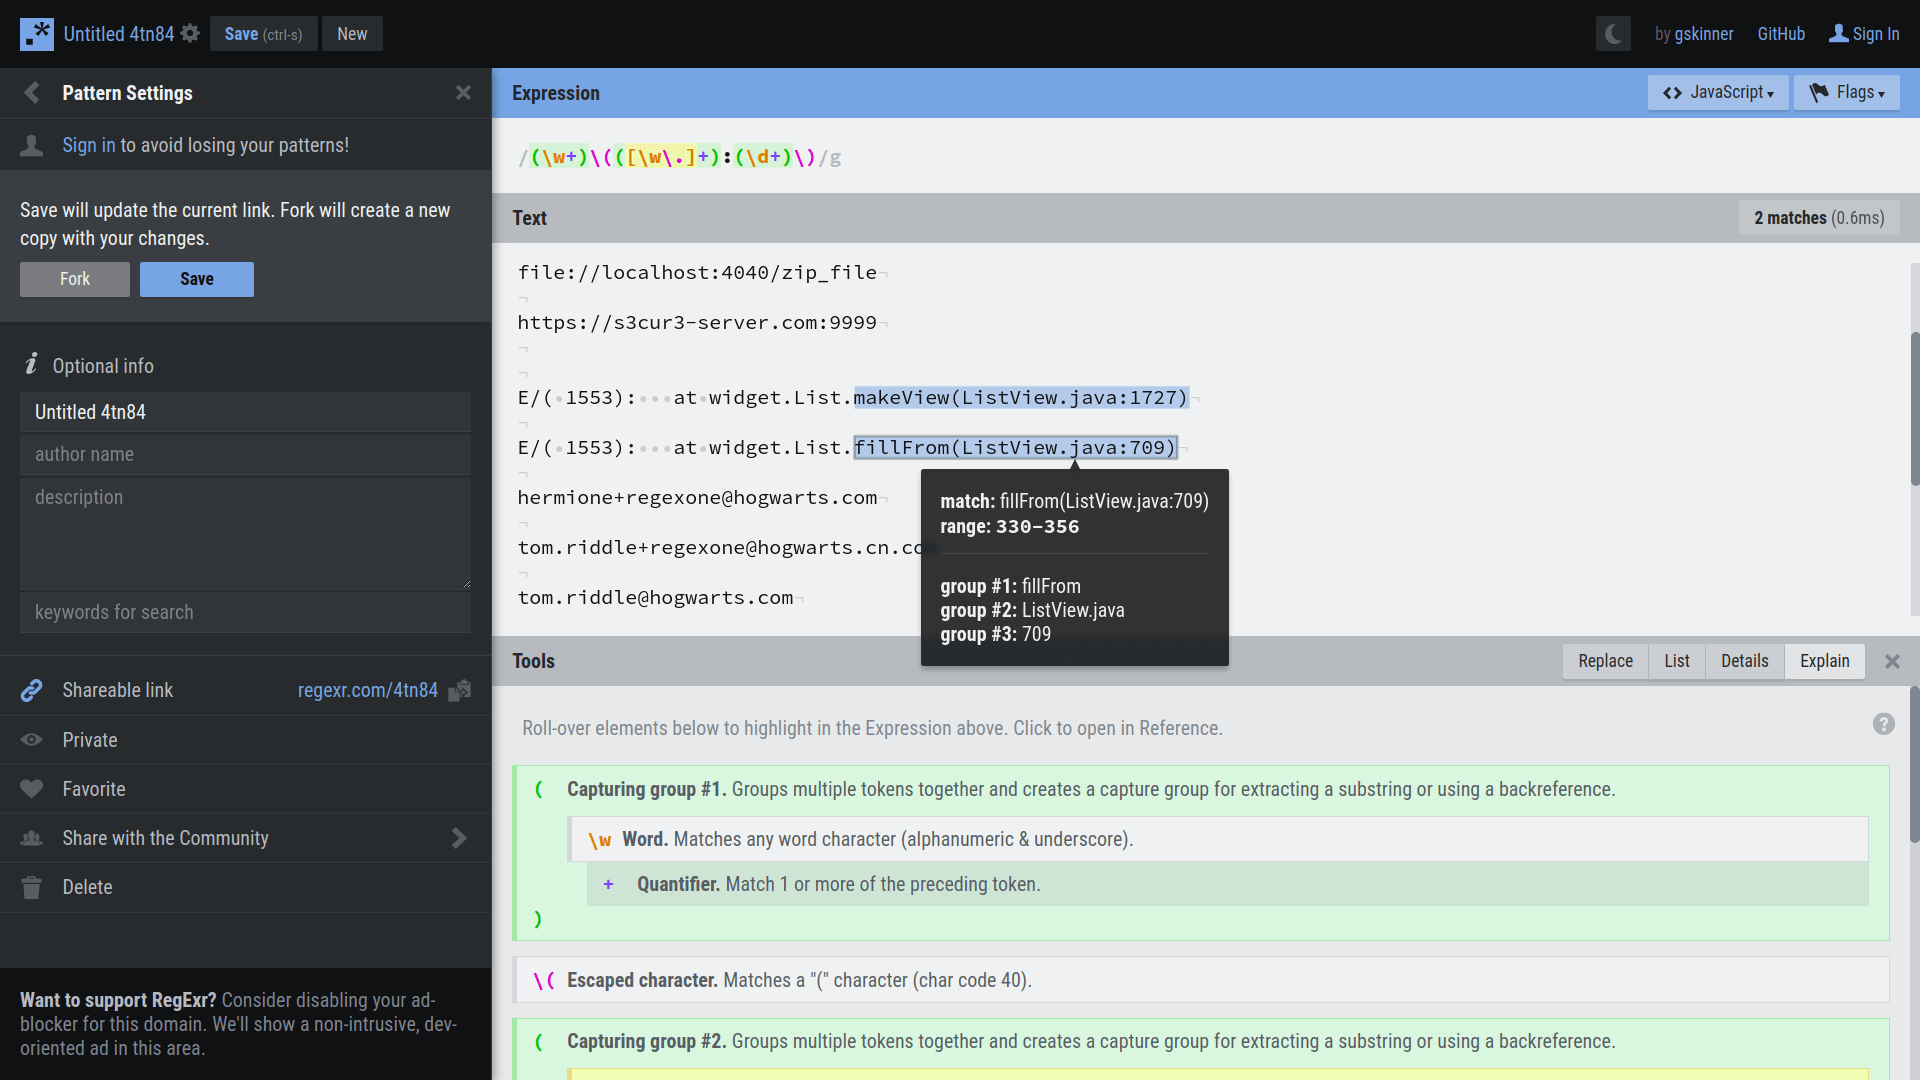Click the author name input field

[245, 454]
